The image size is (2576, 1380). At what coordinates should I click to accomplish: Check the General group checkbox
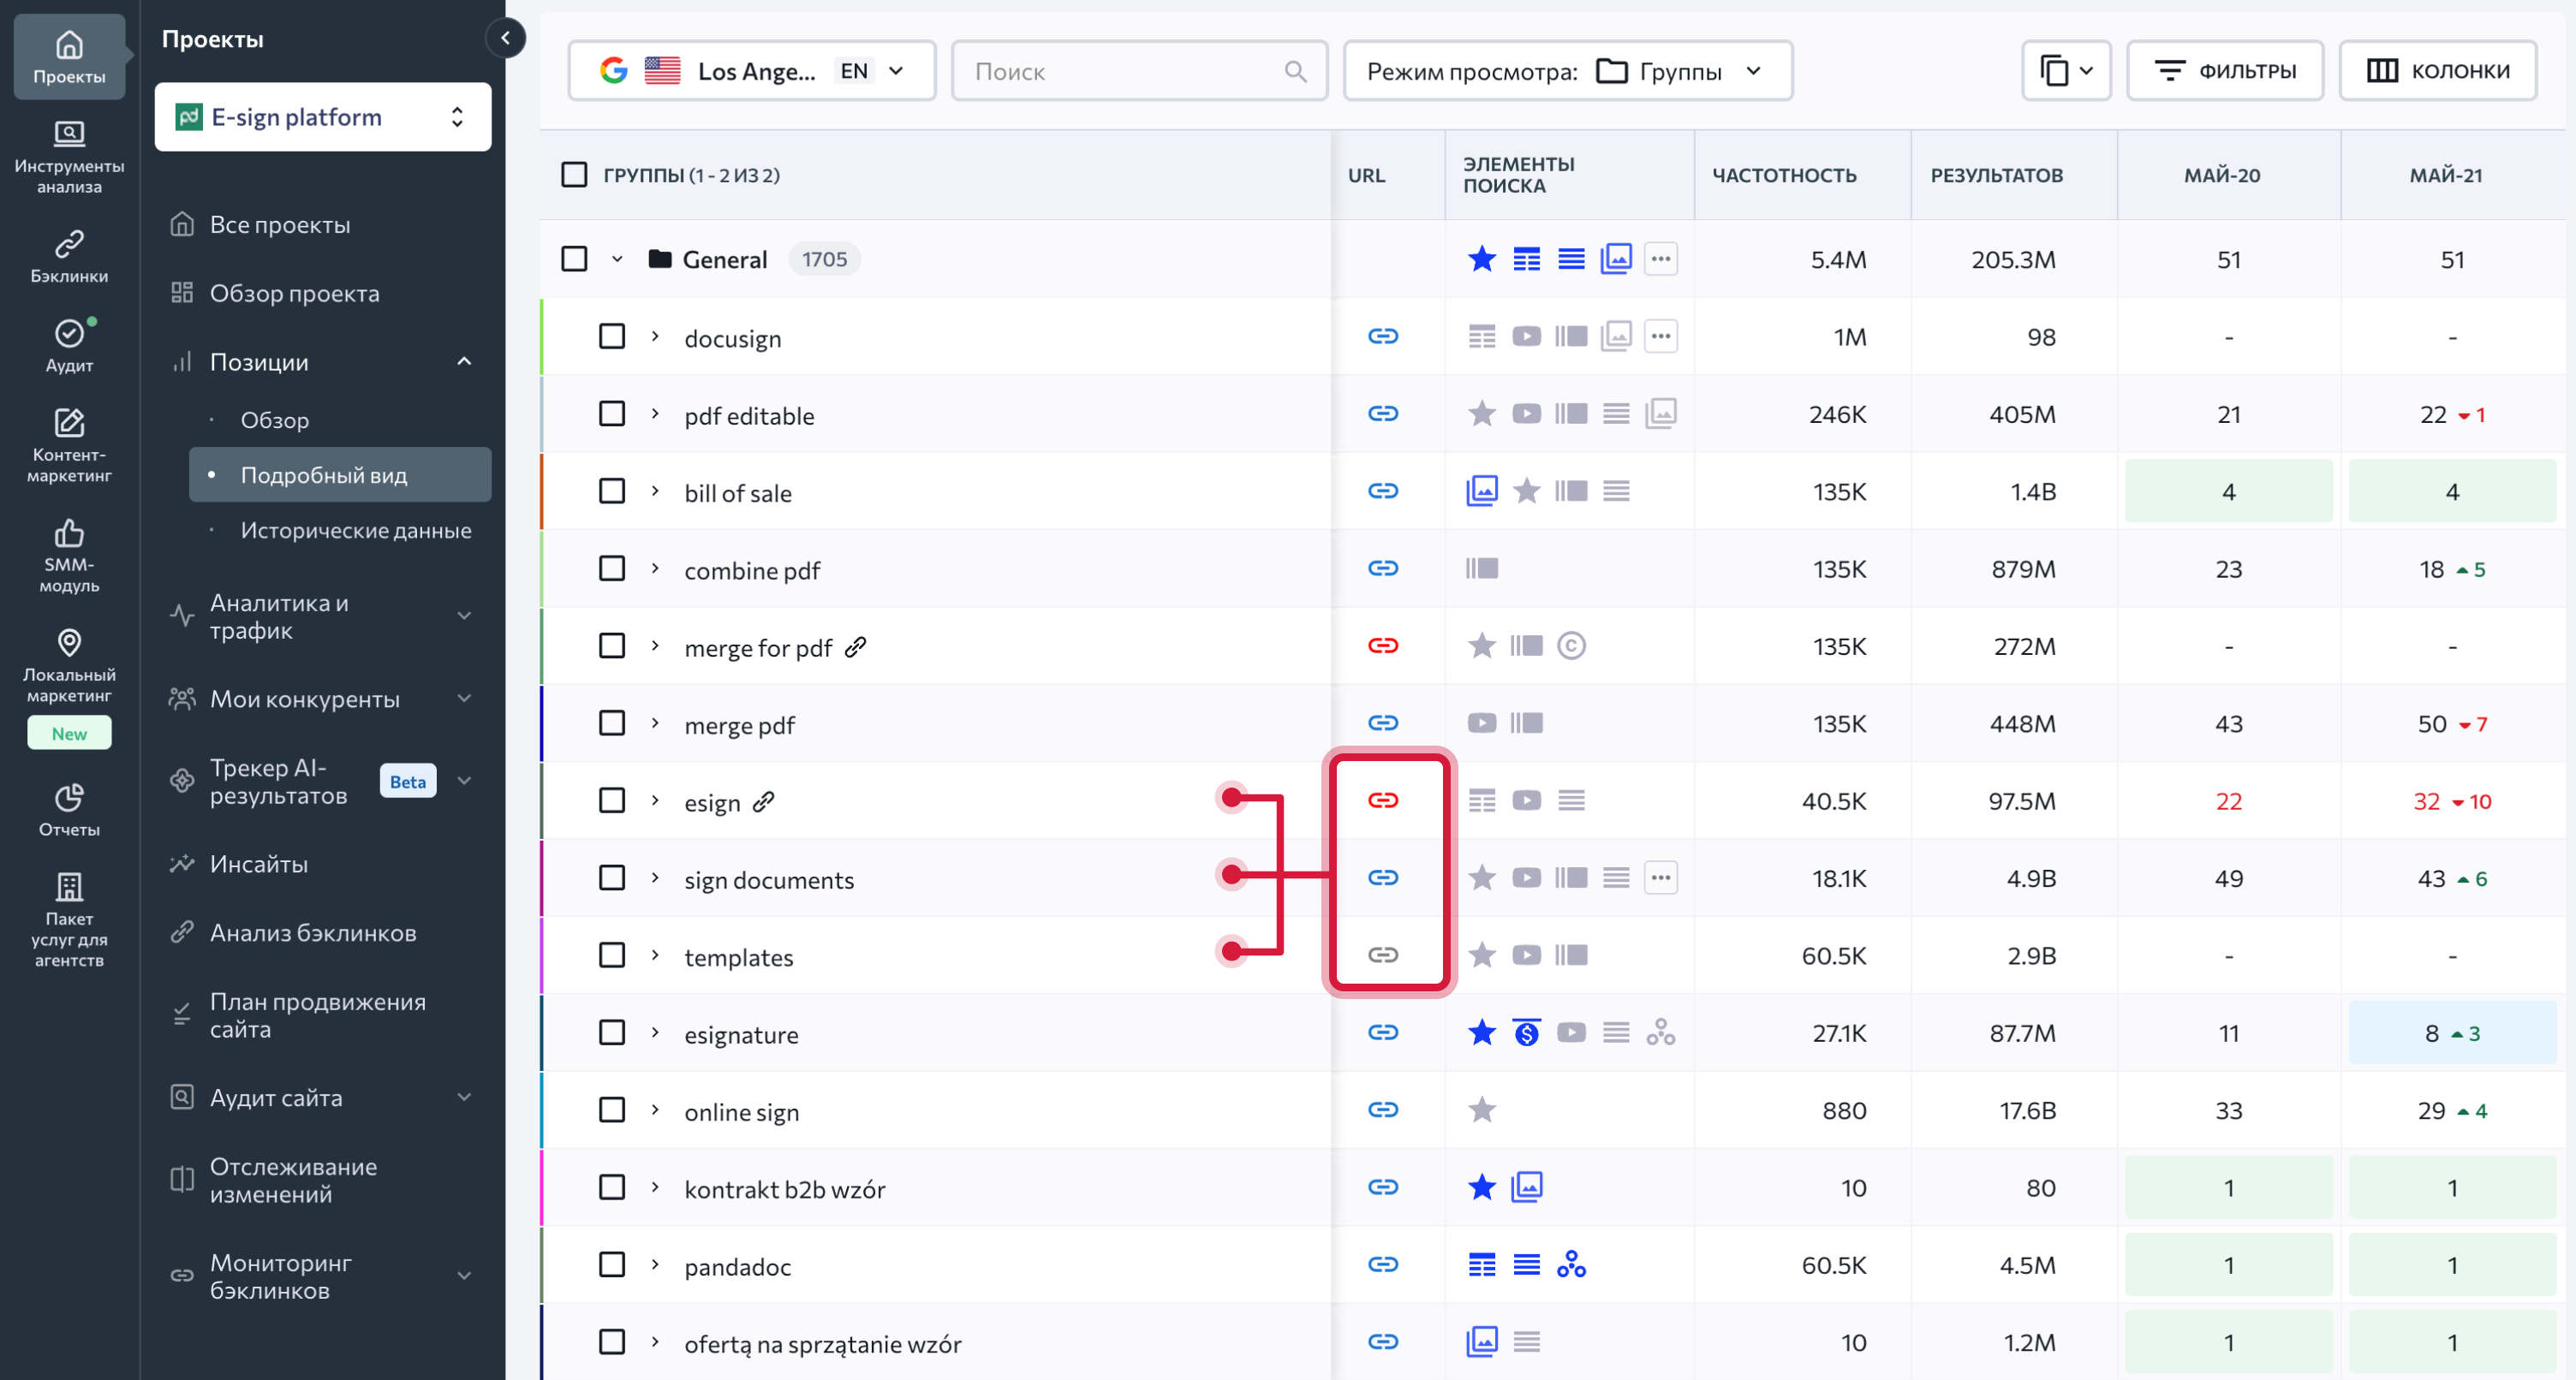574,259
